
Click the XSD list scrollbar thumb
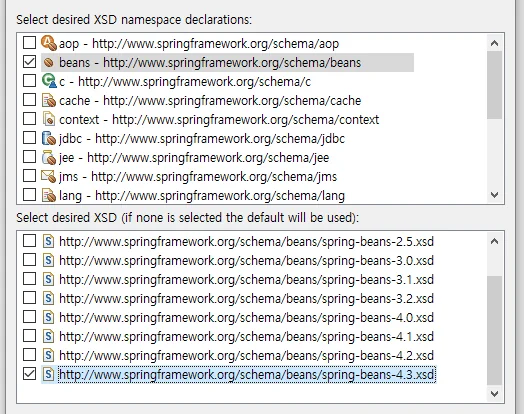click(x=494, y=330)
